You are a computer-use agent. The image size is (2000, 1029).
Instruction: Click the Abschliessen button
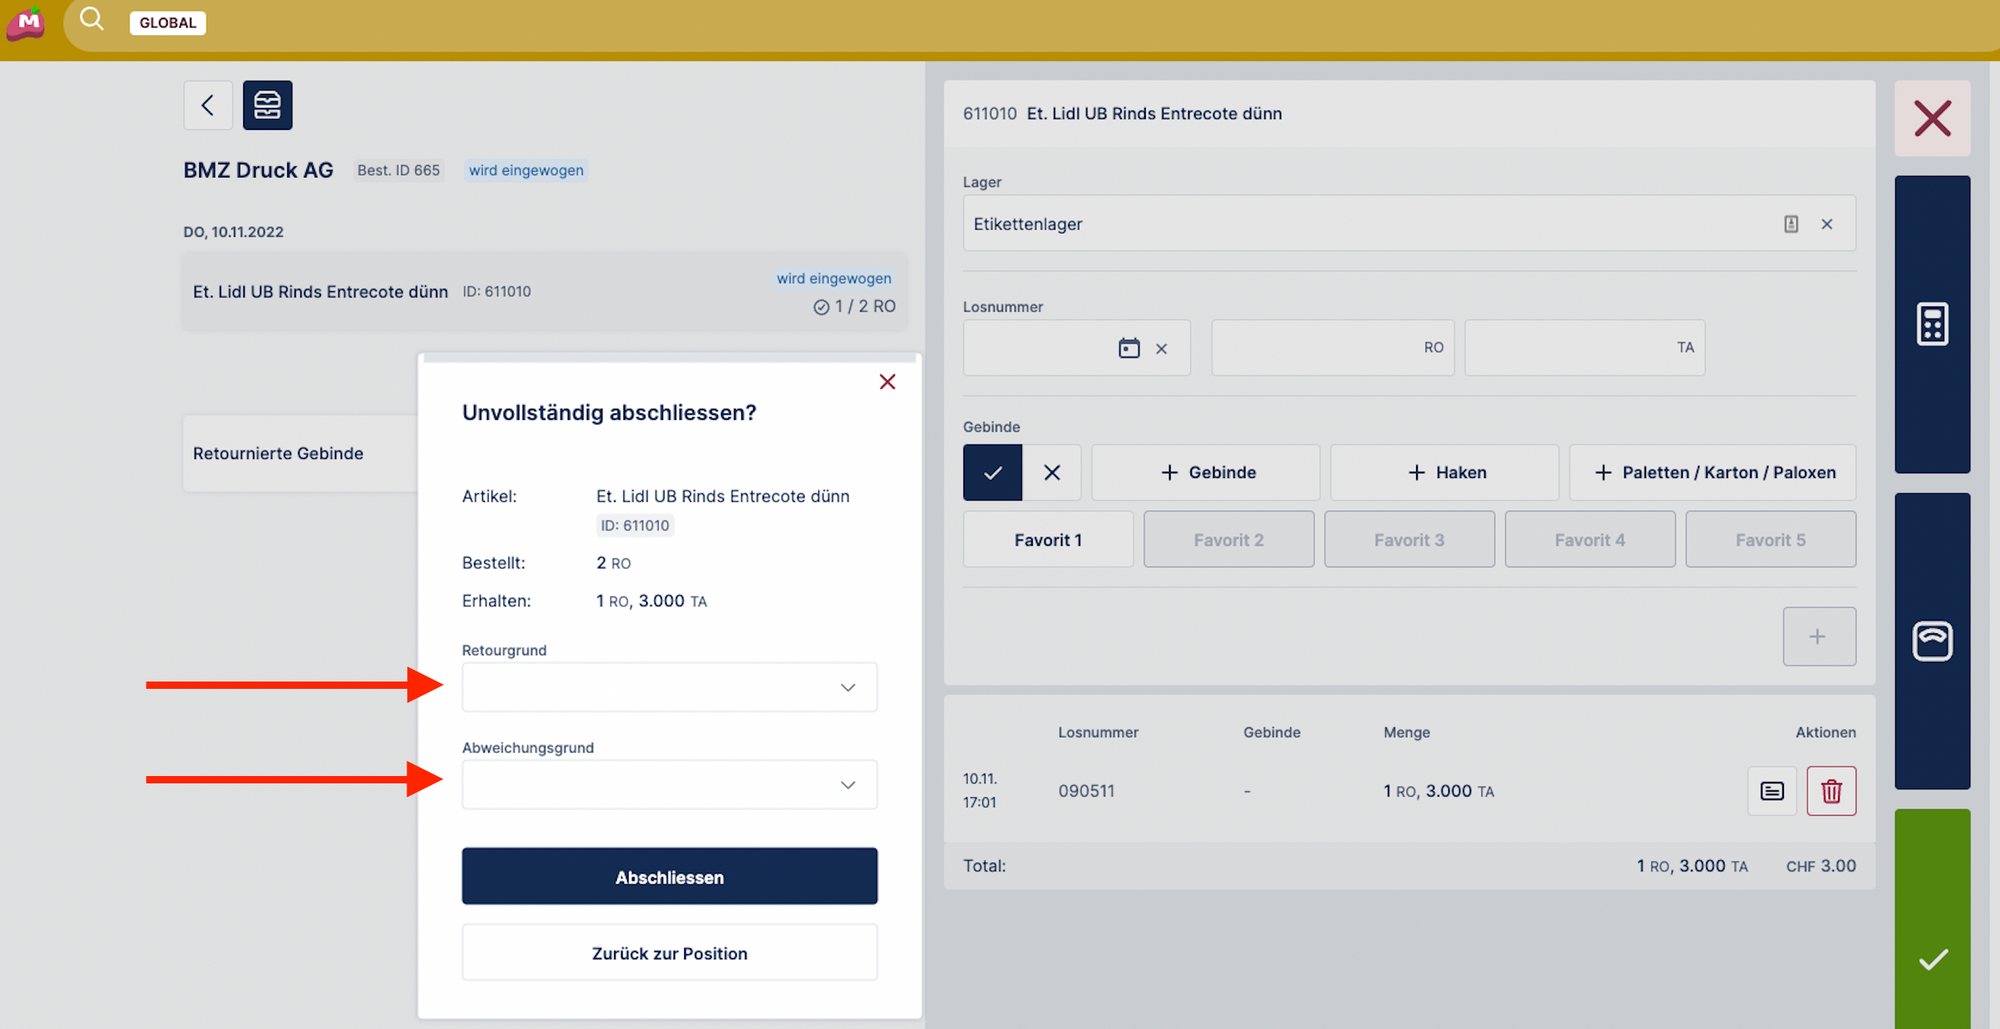pos(669,877)
